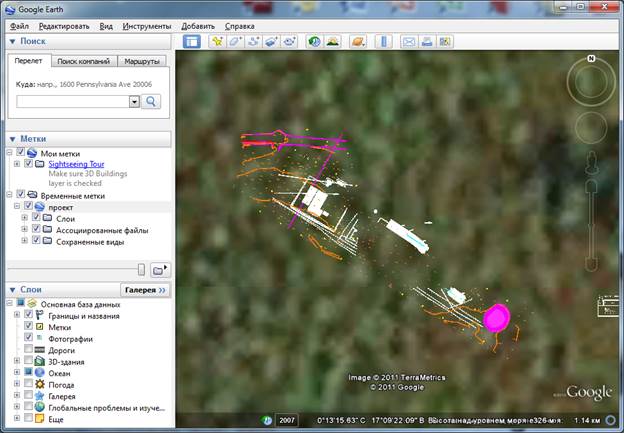Open the Добавить menu
This screenshot has height=433, width=624.
pyautogui.click(x=198, y=26)
